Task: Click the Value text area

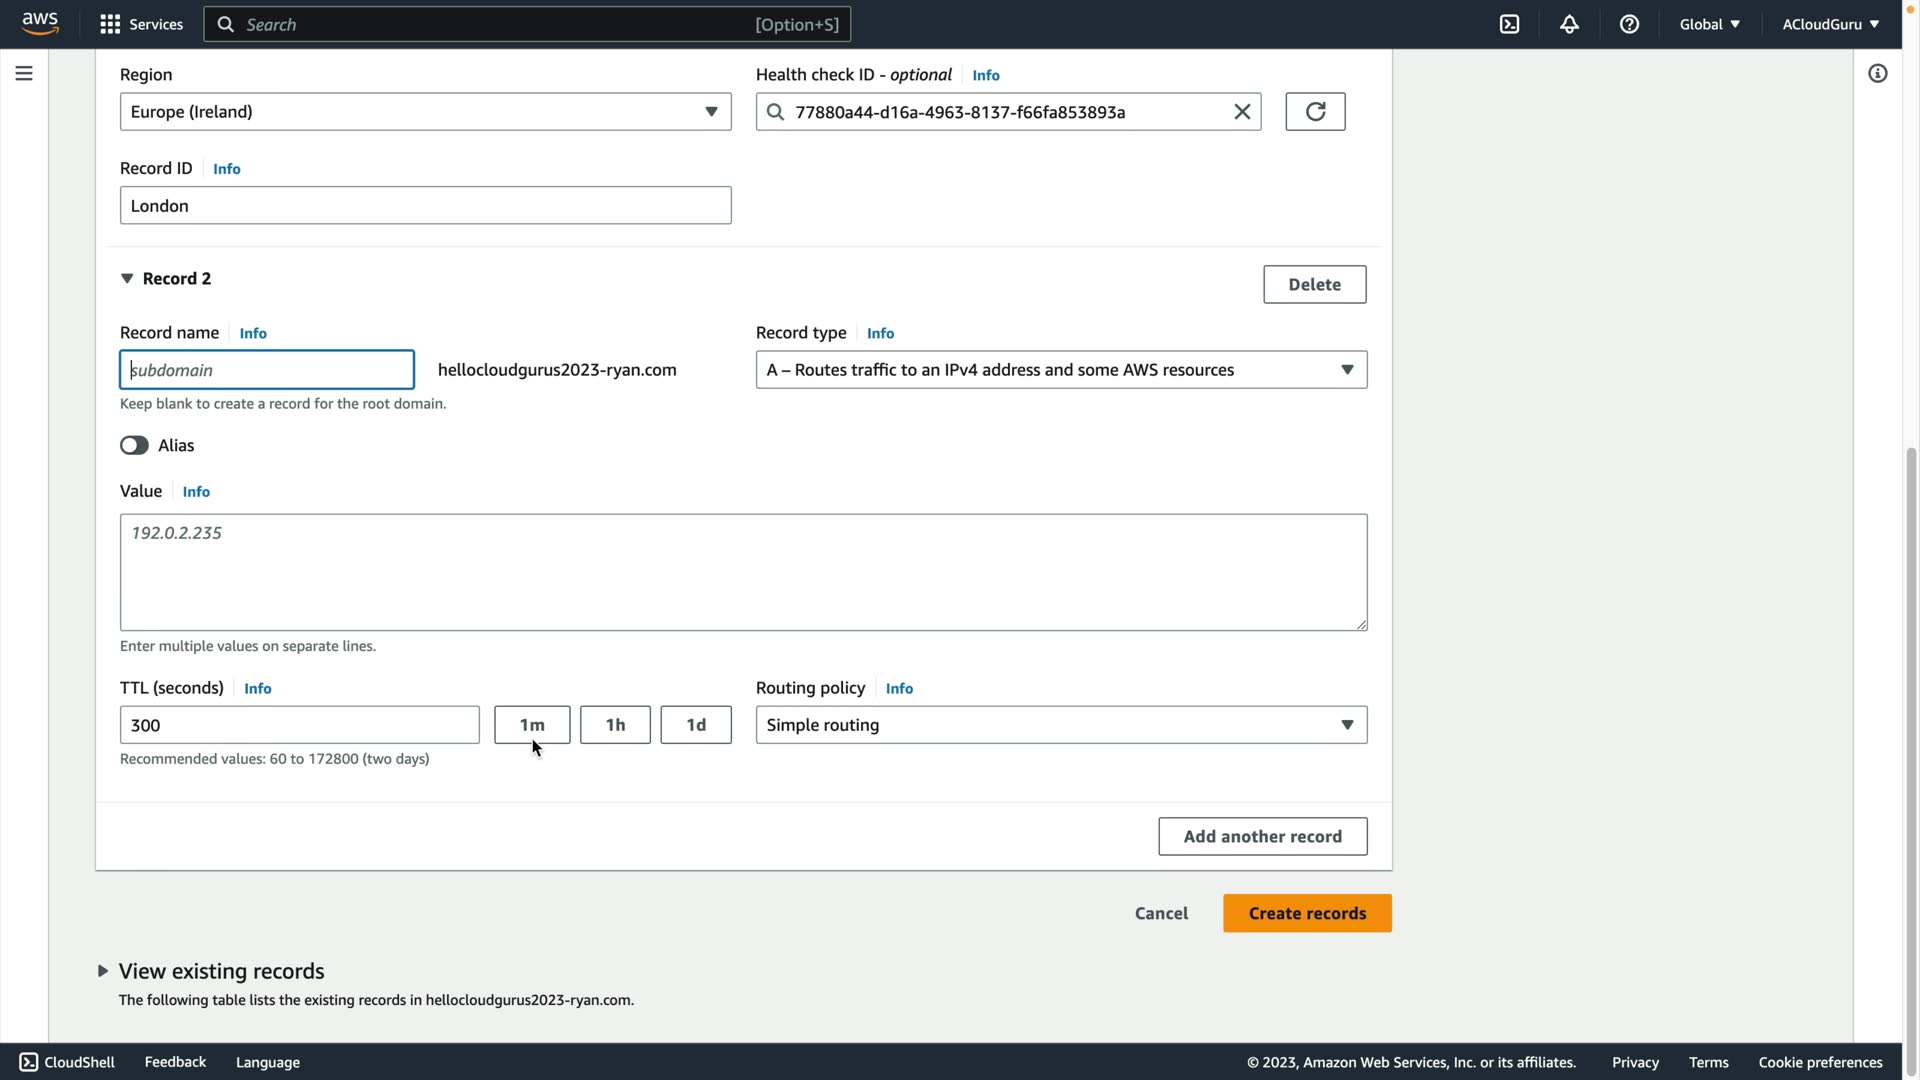Action: (743, 572)
